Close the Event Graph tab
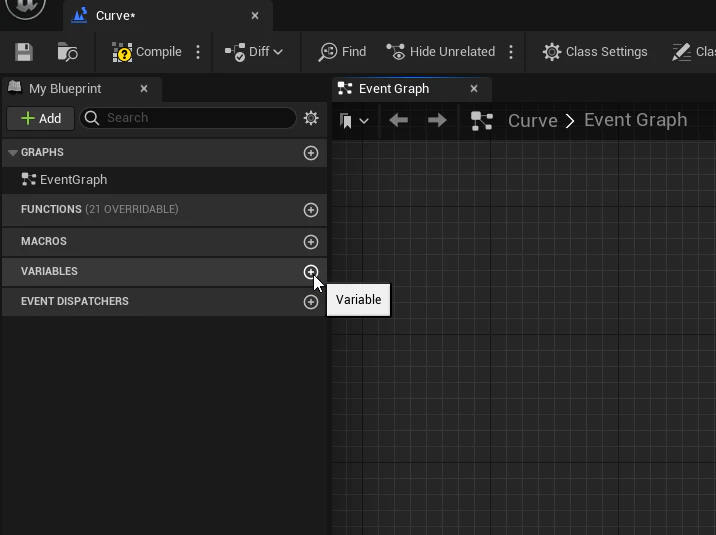 pyautogui.click(x=474, y=89)
